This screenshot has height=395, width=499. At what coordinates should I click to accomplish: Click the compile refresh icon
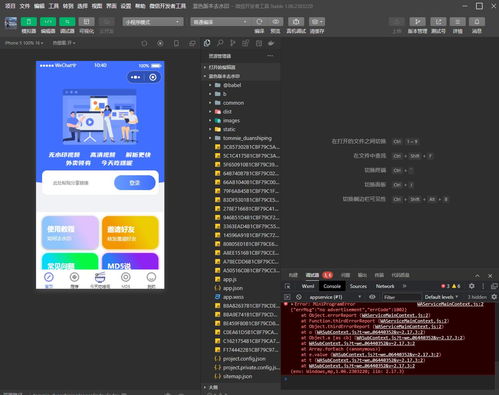tap(259, 22)
